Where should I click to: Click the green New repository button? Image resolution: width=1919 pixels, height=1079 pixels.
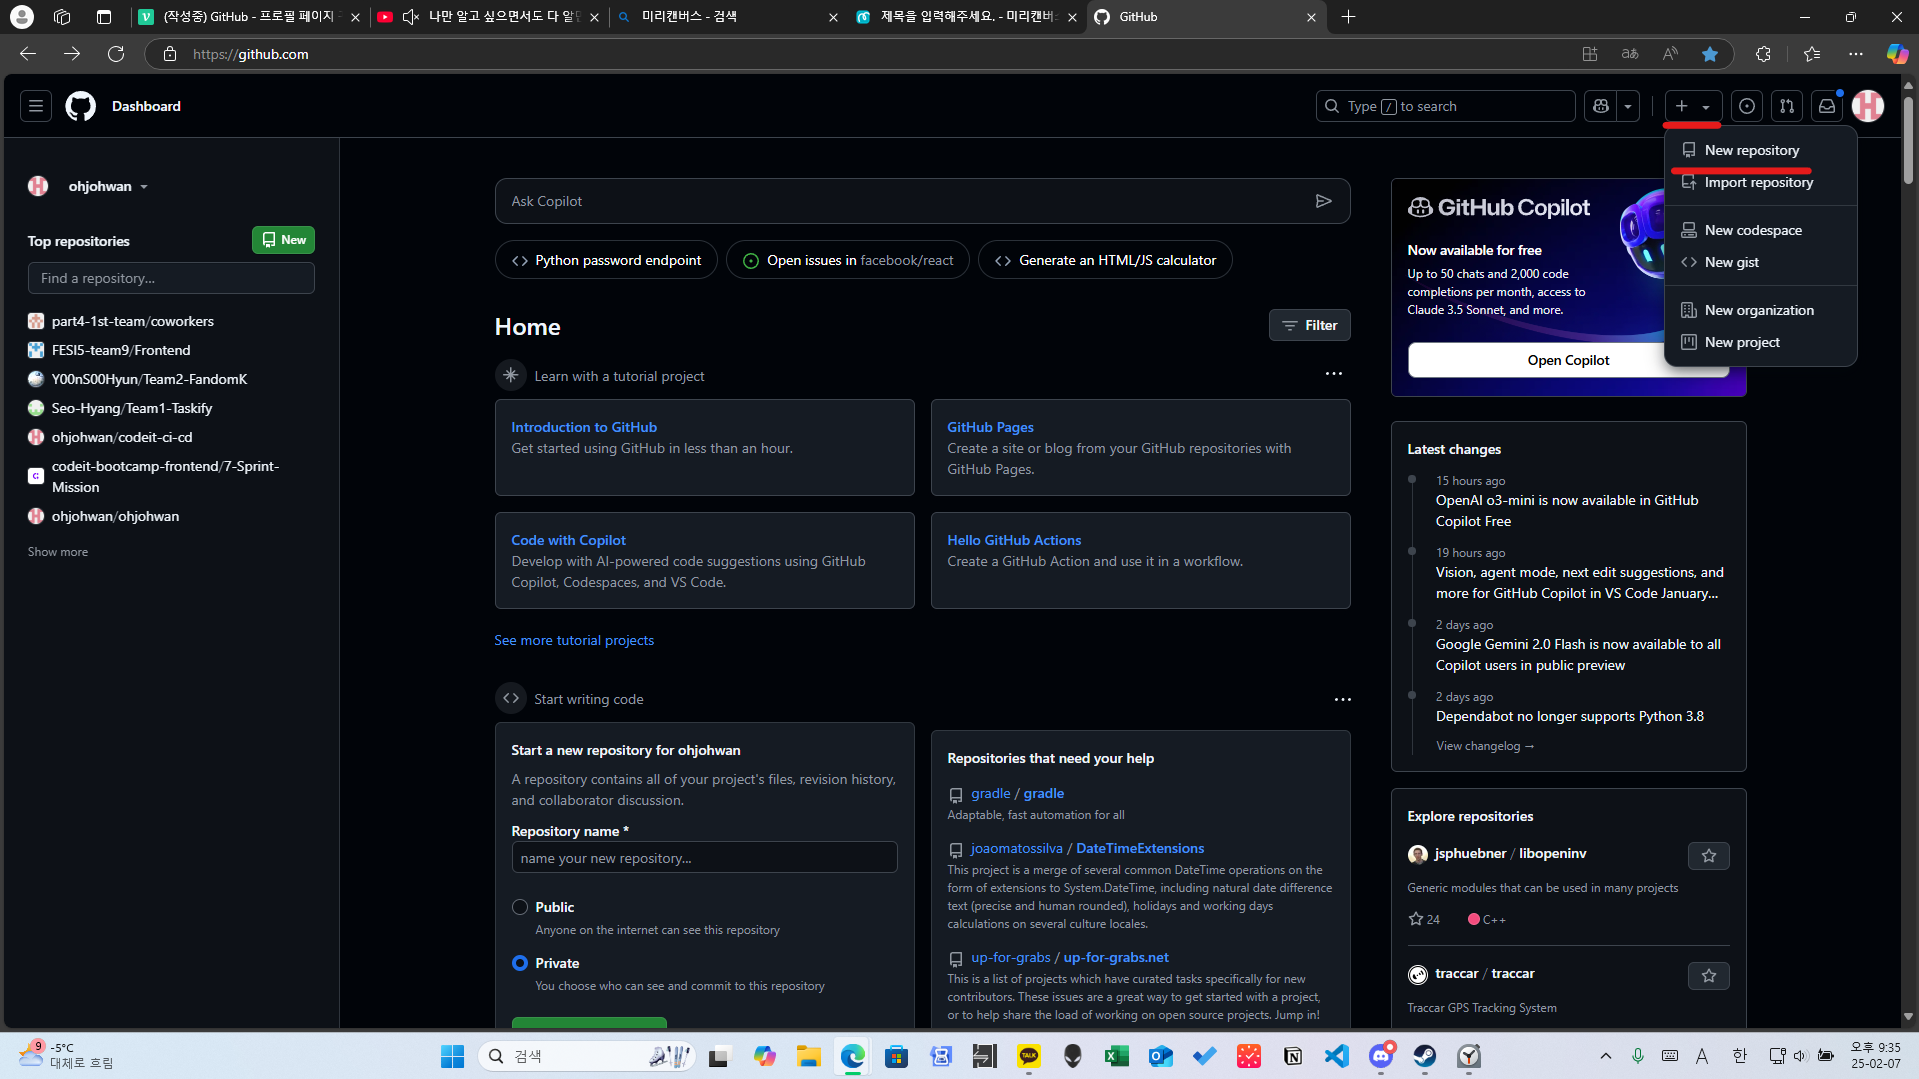click(x=283, y=240)
